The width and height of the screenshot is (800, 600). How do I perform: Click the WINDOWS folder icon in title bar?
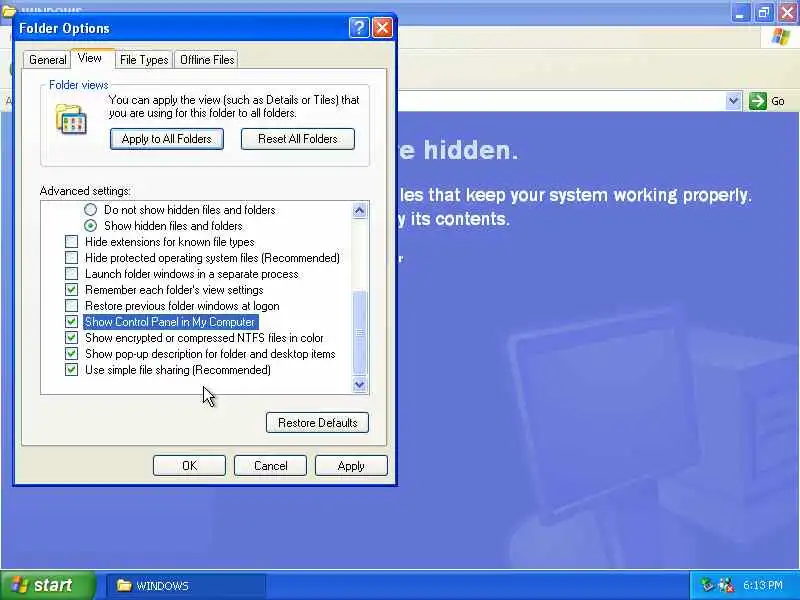[8, 10]
